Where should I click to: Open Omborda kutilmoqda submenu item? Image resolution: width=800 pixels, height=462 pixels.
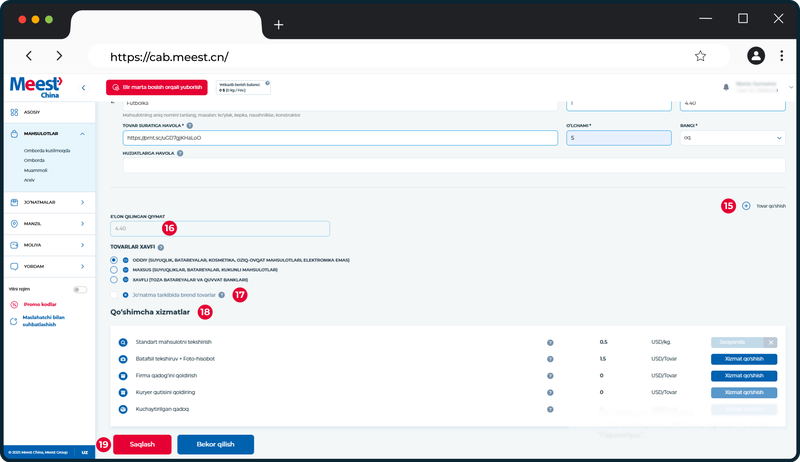tap(47, 151)
